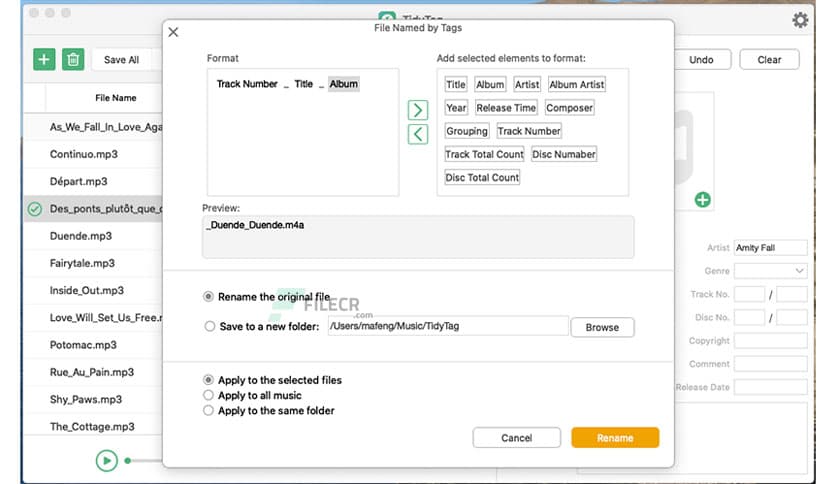Select Continuo.mp3 in the file list

point(93,155)
